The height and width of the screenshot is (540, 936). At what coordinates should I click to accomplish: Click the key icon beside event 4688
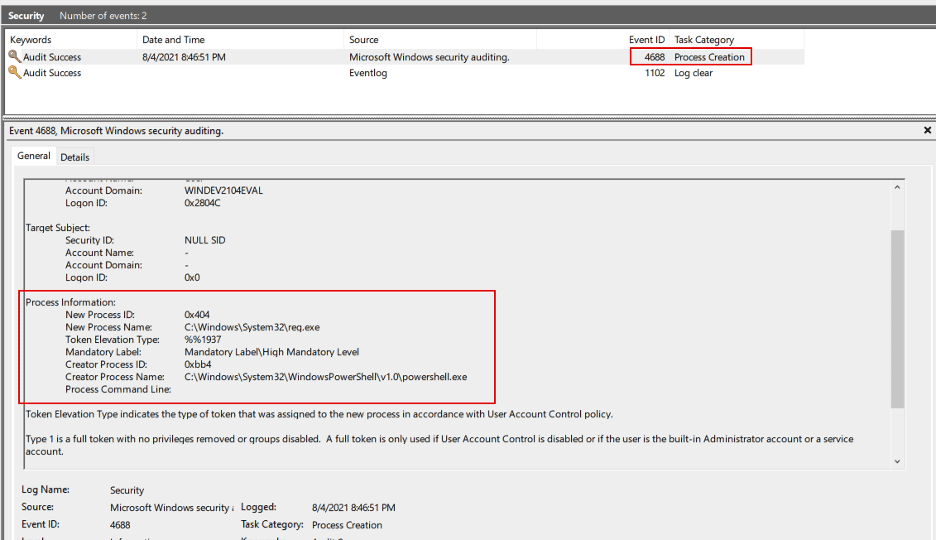tap(14, 56)
